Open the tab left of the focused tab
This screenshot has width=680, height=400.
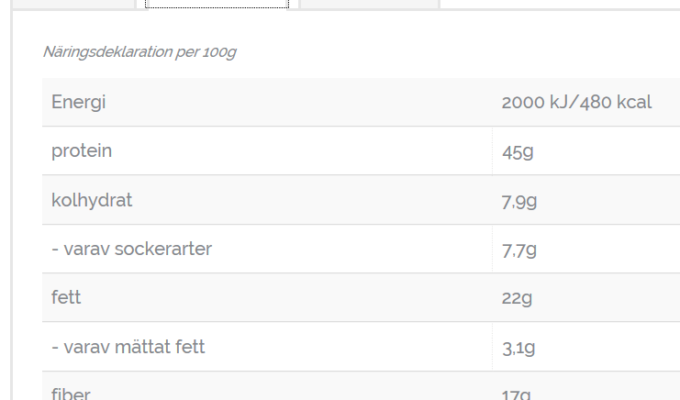[x=68, y=4]
